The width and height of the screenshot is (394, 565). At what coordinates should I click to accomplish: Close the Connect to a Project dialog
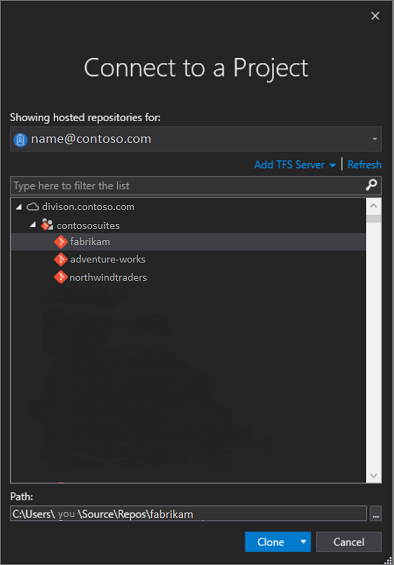[375, 16]
